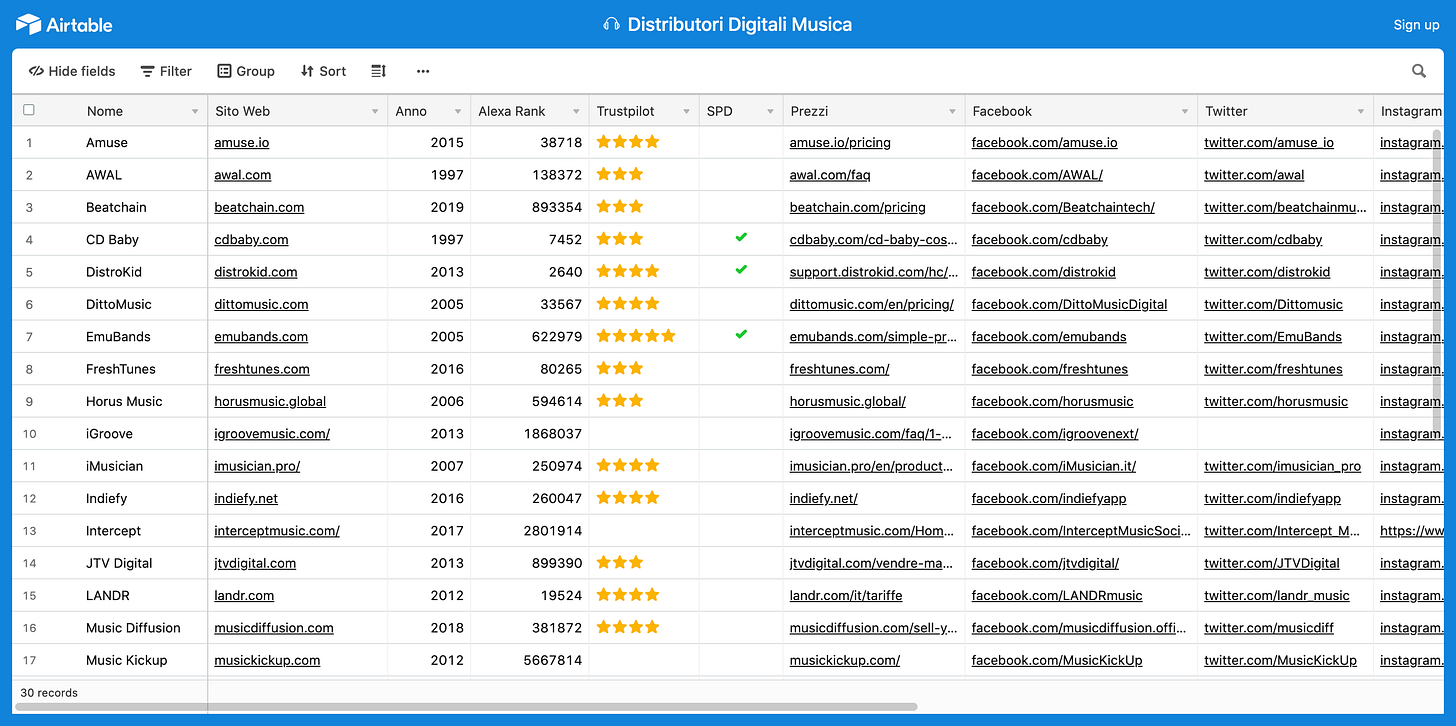Click the Trustpilot stars for EmuBands

tap(636, 336)
